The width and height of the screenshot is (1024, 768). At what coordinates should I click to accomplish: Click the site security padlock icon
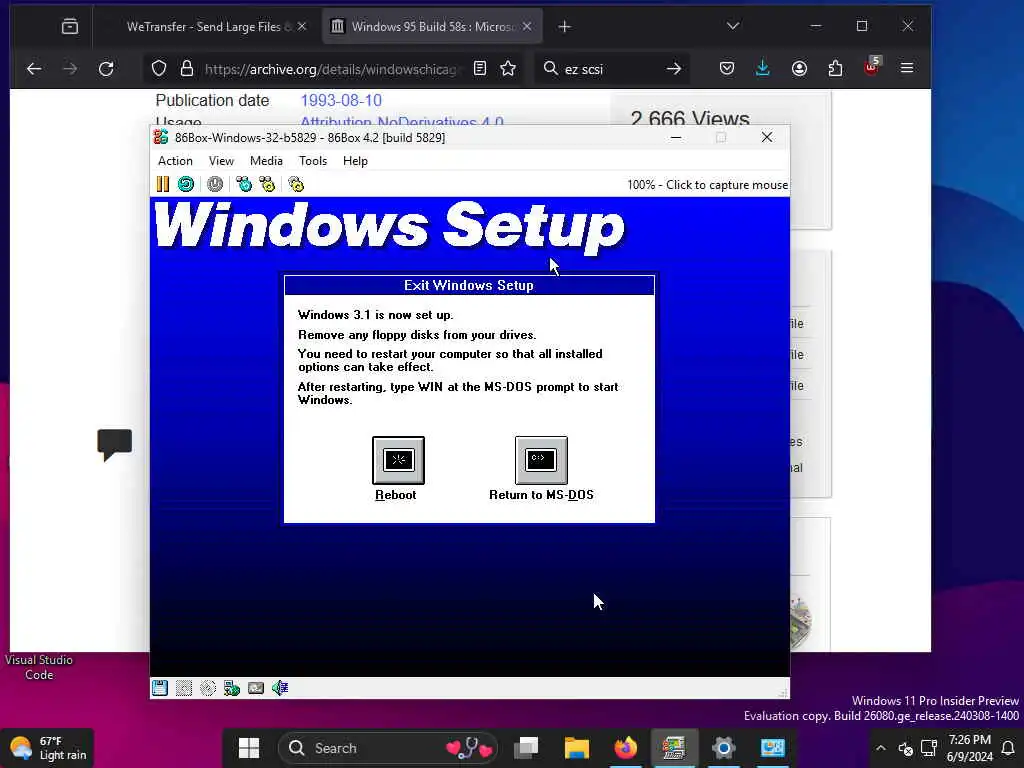pyautogui.click(x=187, y=69)
